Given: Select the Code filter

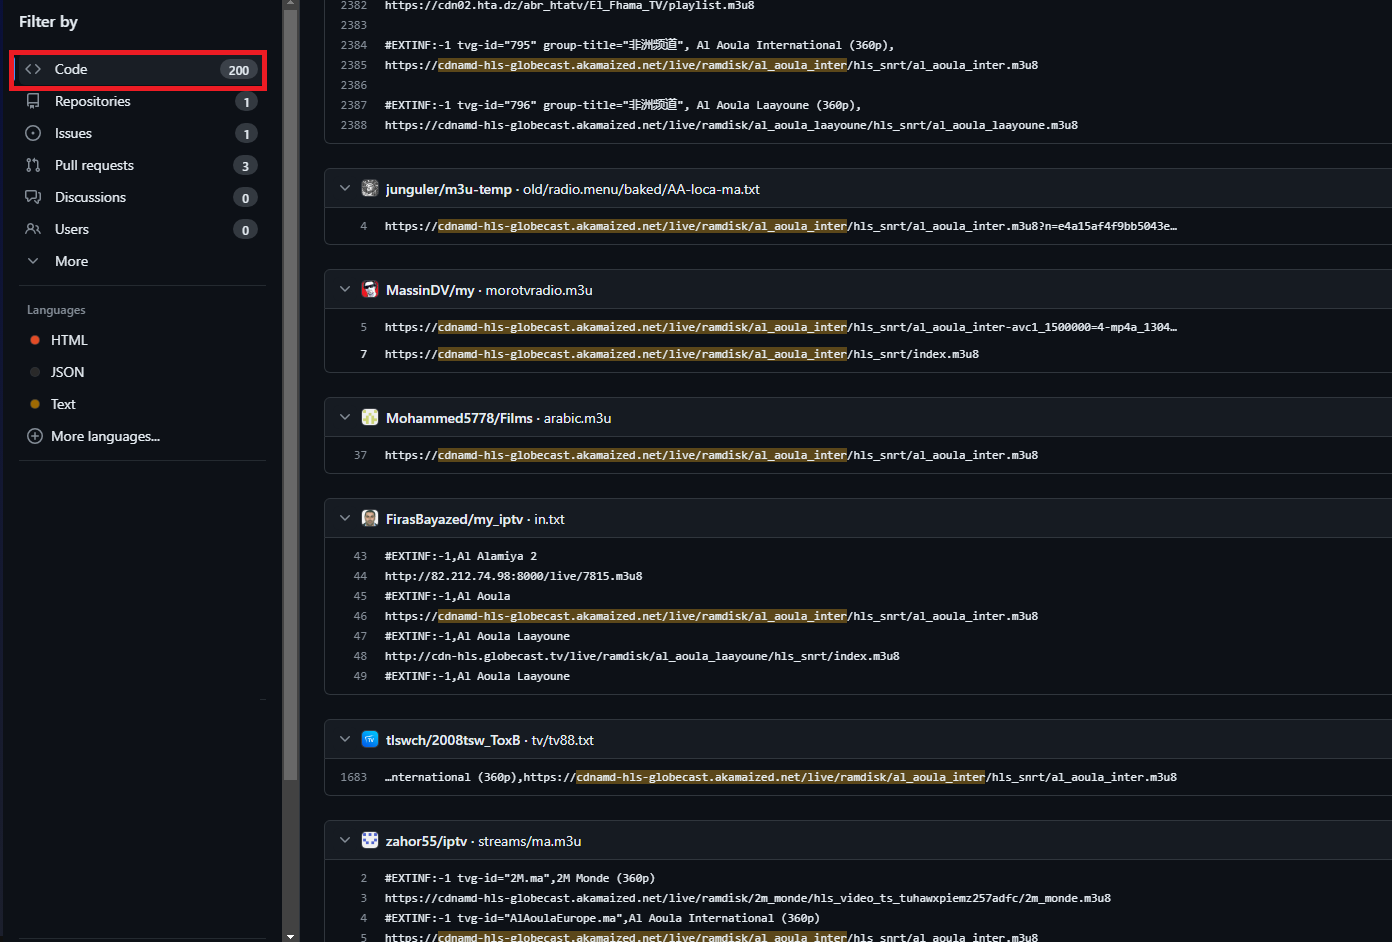Looking at the screenshot, I should [139, 69].
